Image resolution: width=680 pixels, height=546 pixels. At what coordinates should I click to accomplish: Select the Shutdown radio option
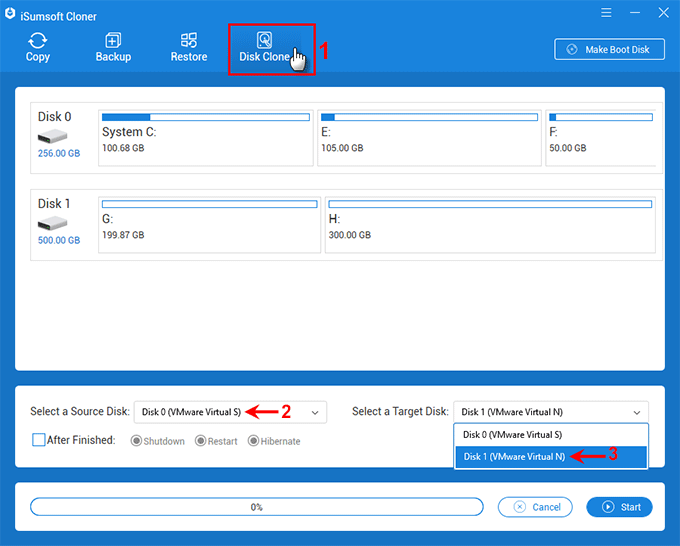(x=136, y=441)
